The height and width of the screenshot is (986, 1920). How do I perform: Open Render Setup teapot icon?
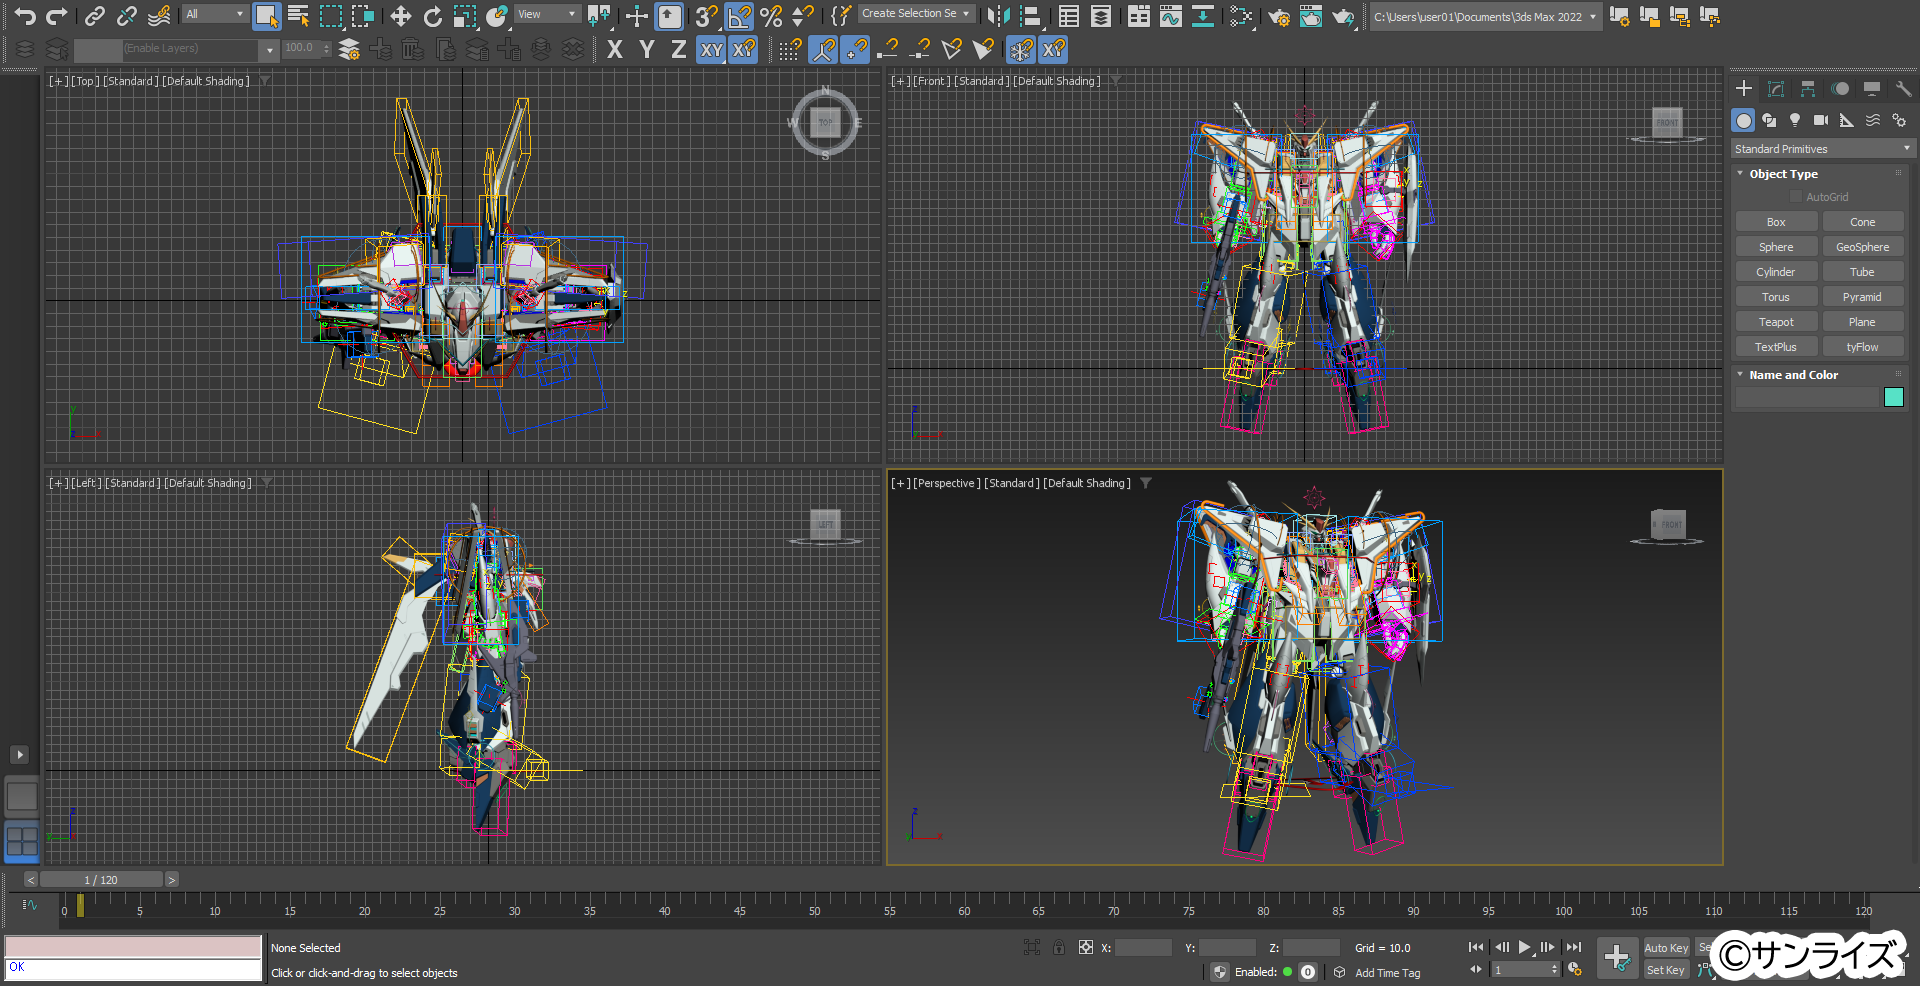tap(1279, 16)
